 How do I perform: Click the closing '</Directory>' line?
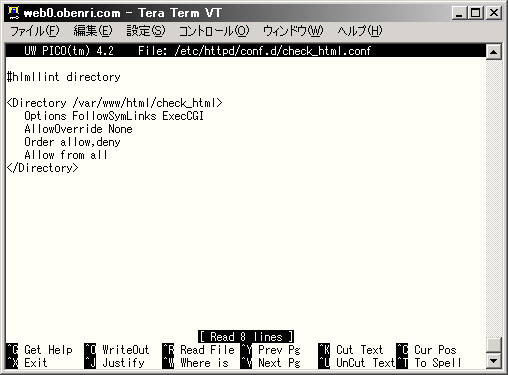43,168
